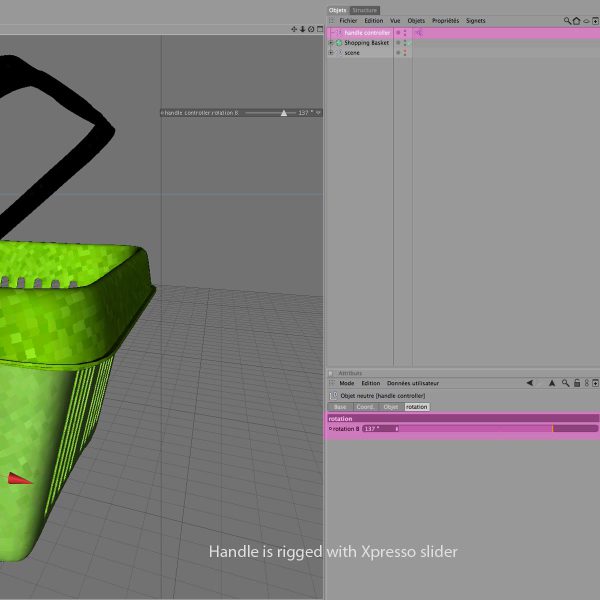This screenshot has height=600, width=600.
Task: Click the viewport pan camera icon
Action: pyautogui.click(x=294, y=29)
